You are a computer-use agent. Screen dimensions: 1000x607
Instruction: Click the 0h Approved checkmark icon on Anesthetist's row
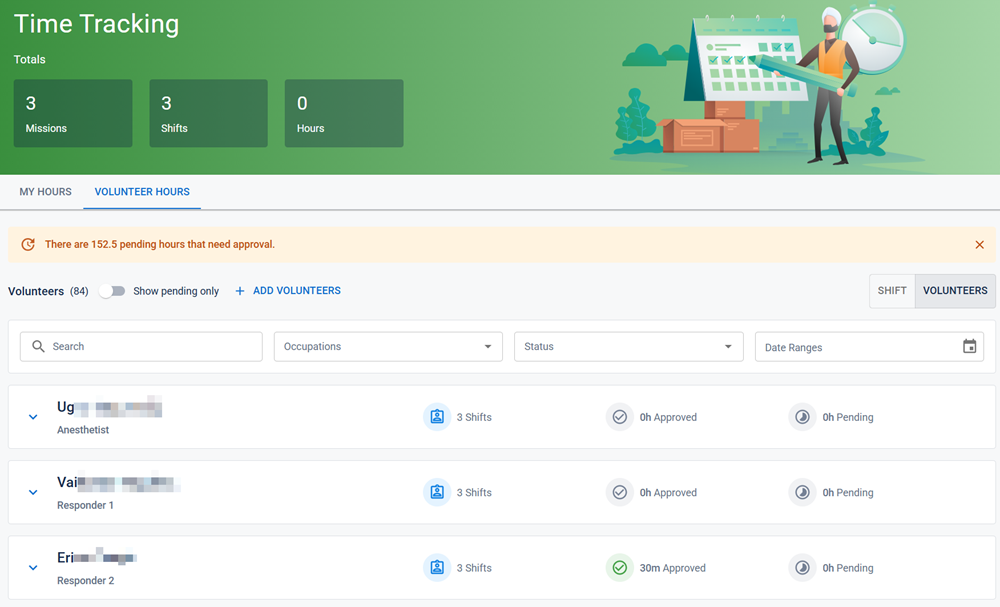(x=620, y=417)
